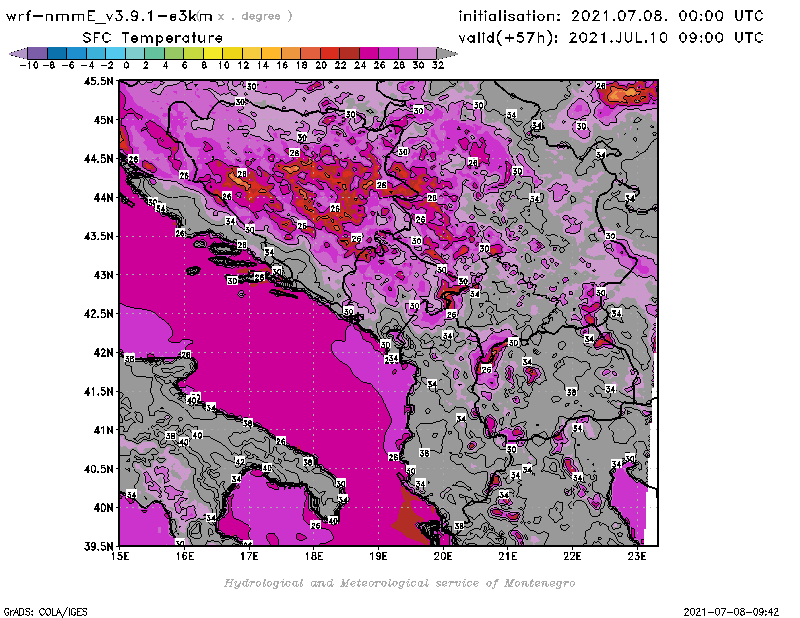Pick the green swatch between 2 and 4
This screenshot has width=800, height=618.
click(154, 53)
